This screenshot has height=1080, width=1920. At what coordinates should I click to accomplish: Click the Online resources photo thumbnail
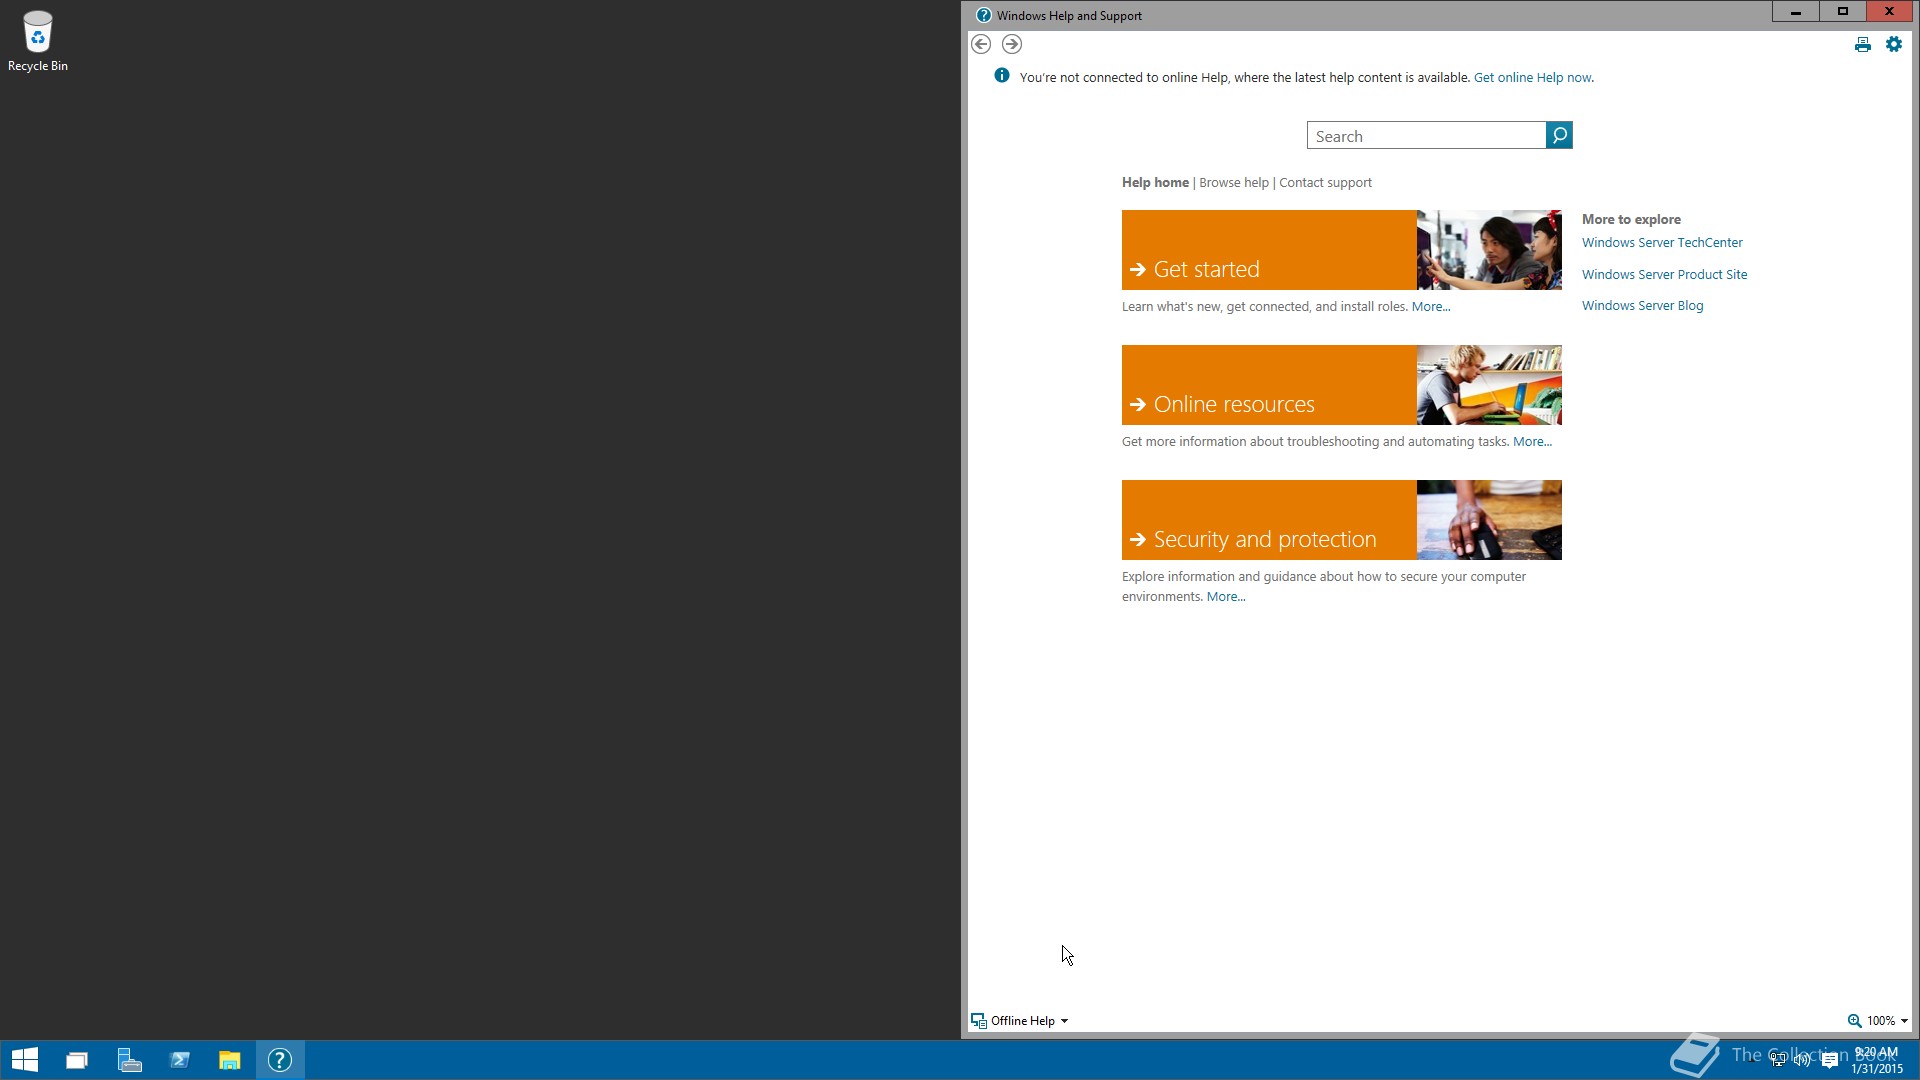coord(1489,385)
